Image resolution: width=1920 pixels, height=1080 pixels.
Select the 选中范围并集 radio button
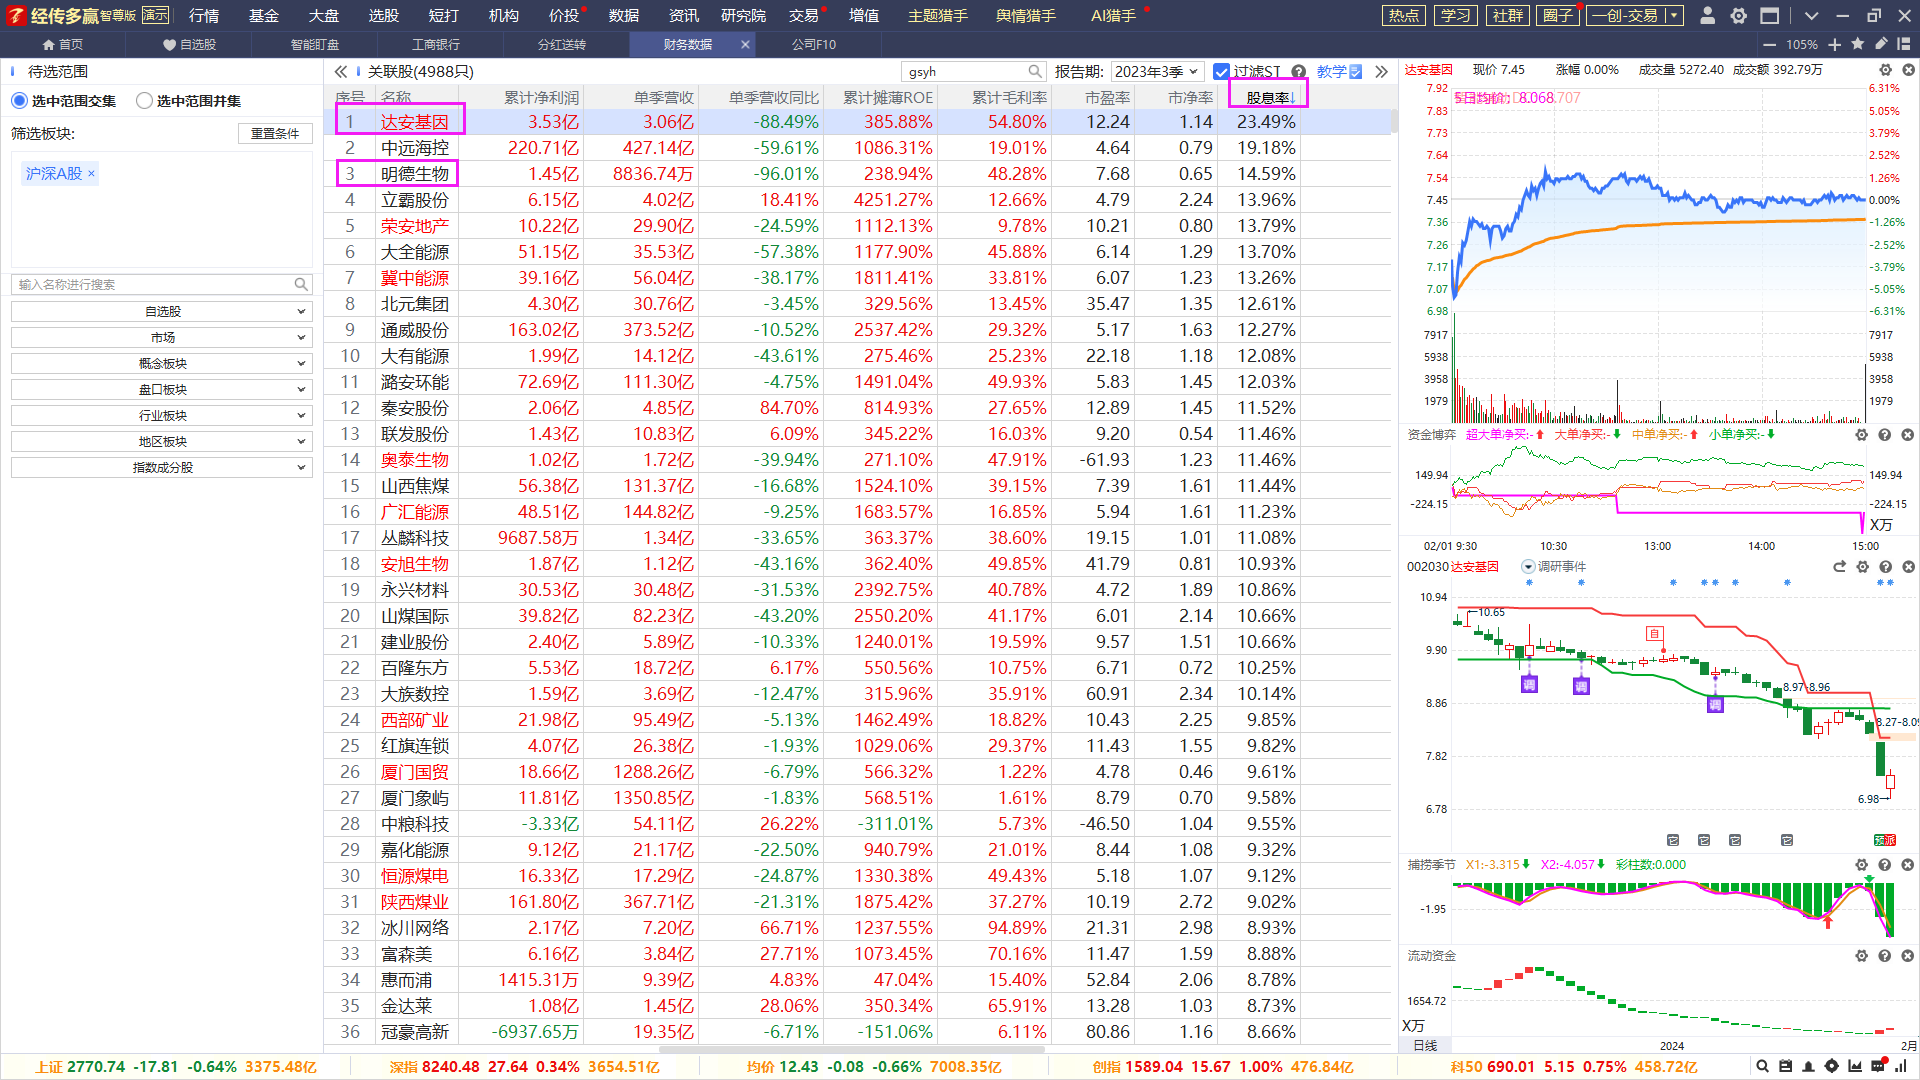coord(144,100)
